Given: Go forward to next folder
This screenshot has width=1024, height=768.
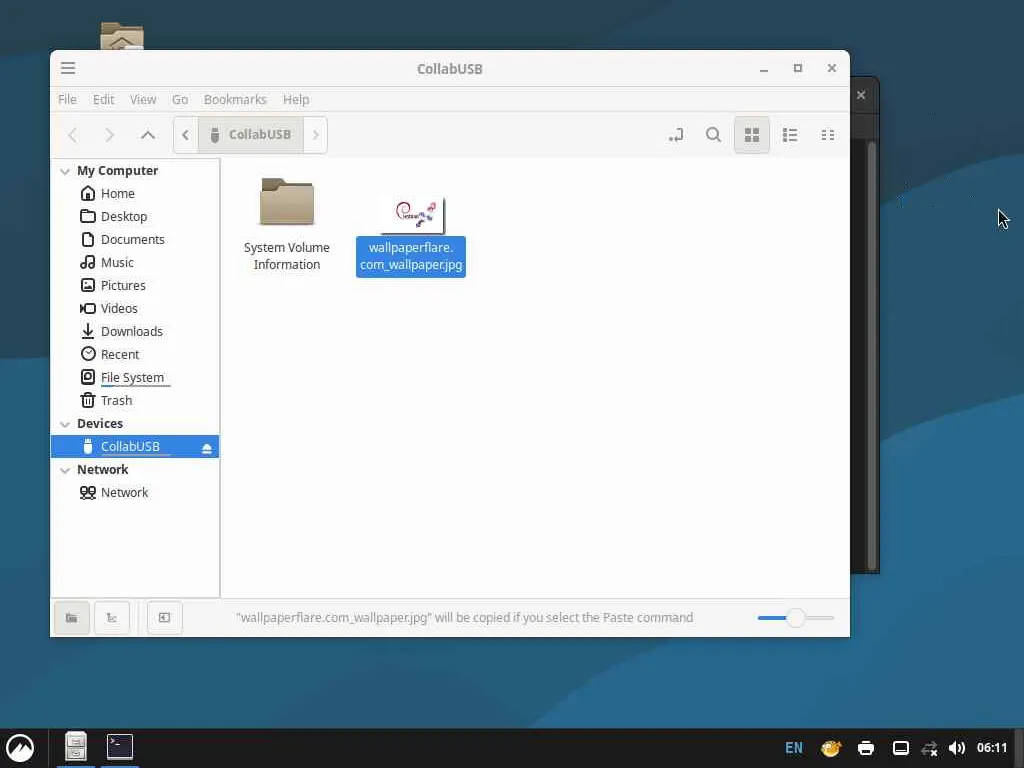Looking at the screenshot, I should pyautogui.click(x=110, y=135).
